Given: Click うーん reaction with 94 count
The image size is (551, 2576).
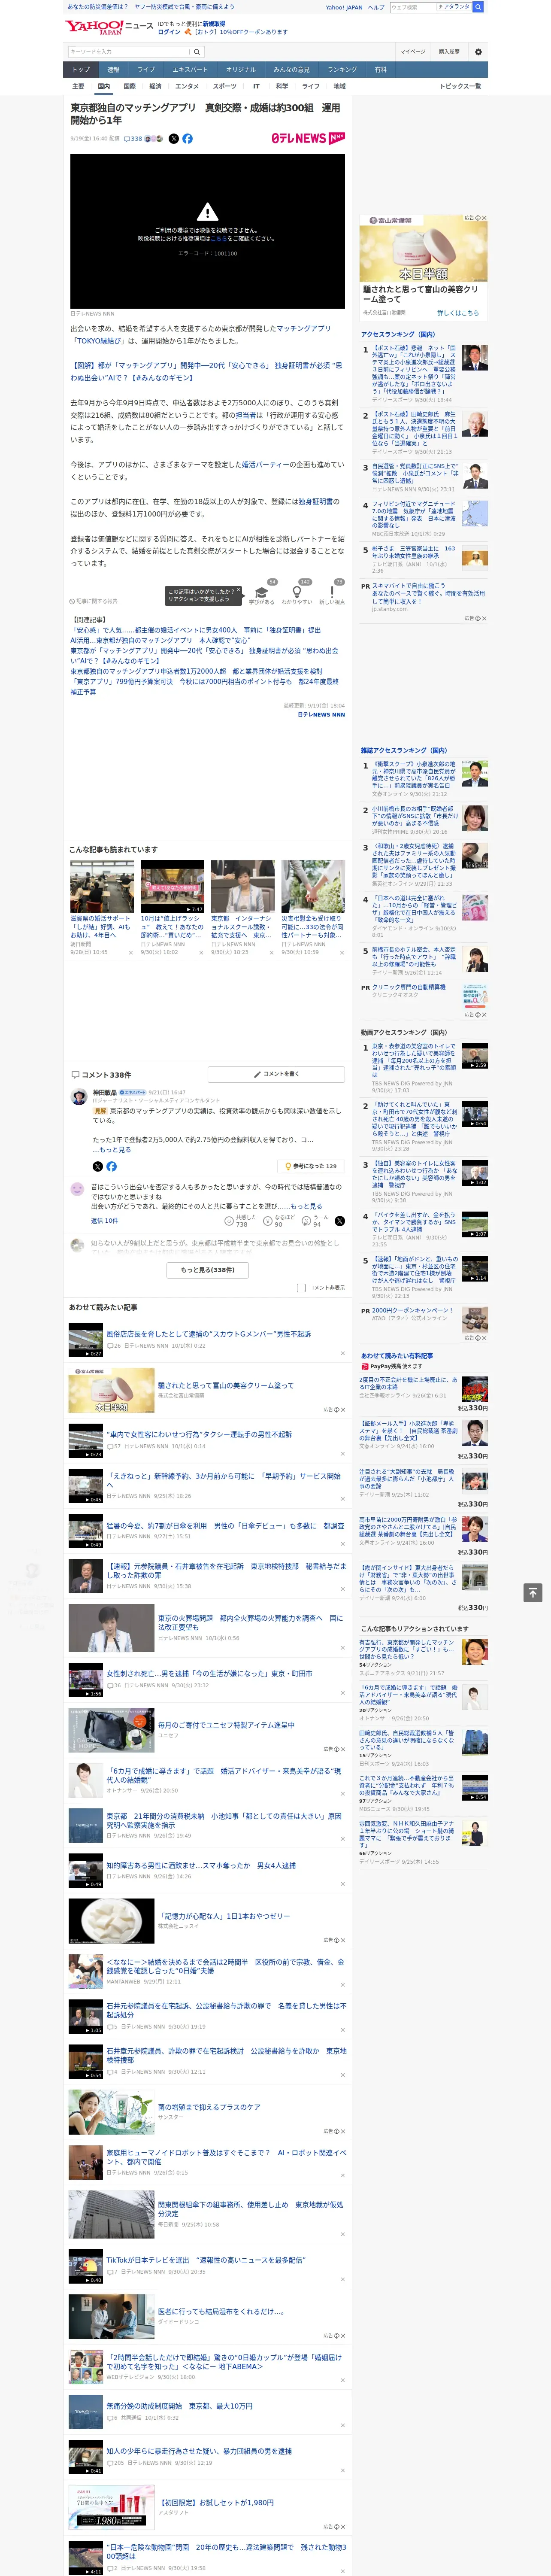Looking at the screenshot, I should coord(316,1221).
